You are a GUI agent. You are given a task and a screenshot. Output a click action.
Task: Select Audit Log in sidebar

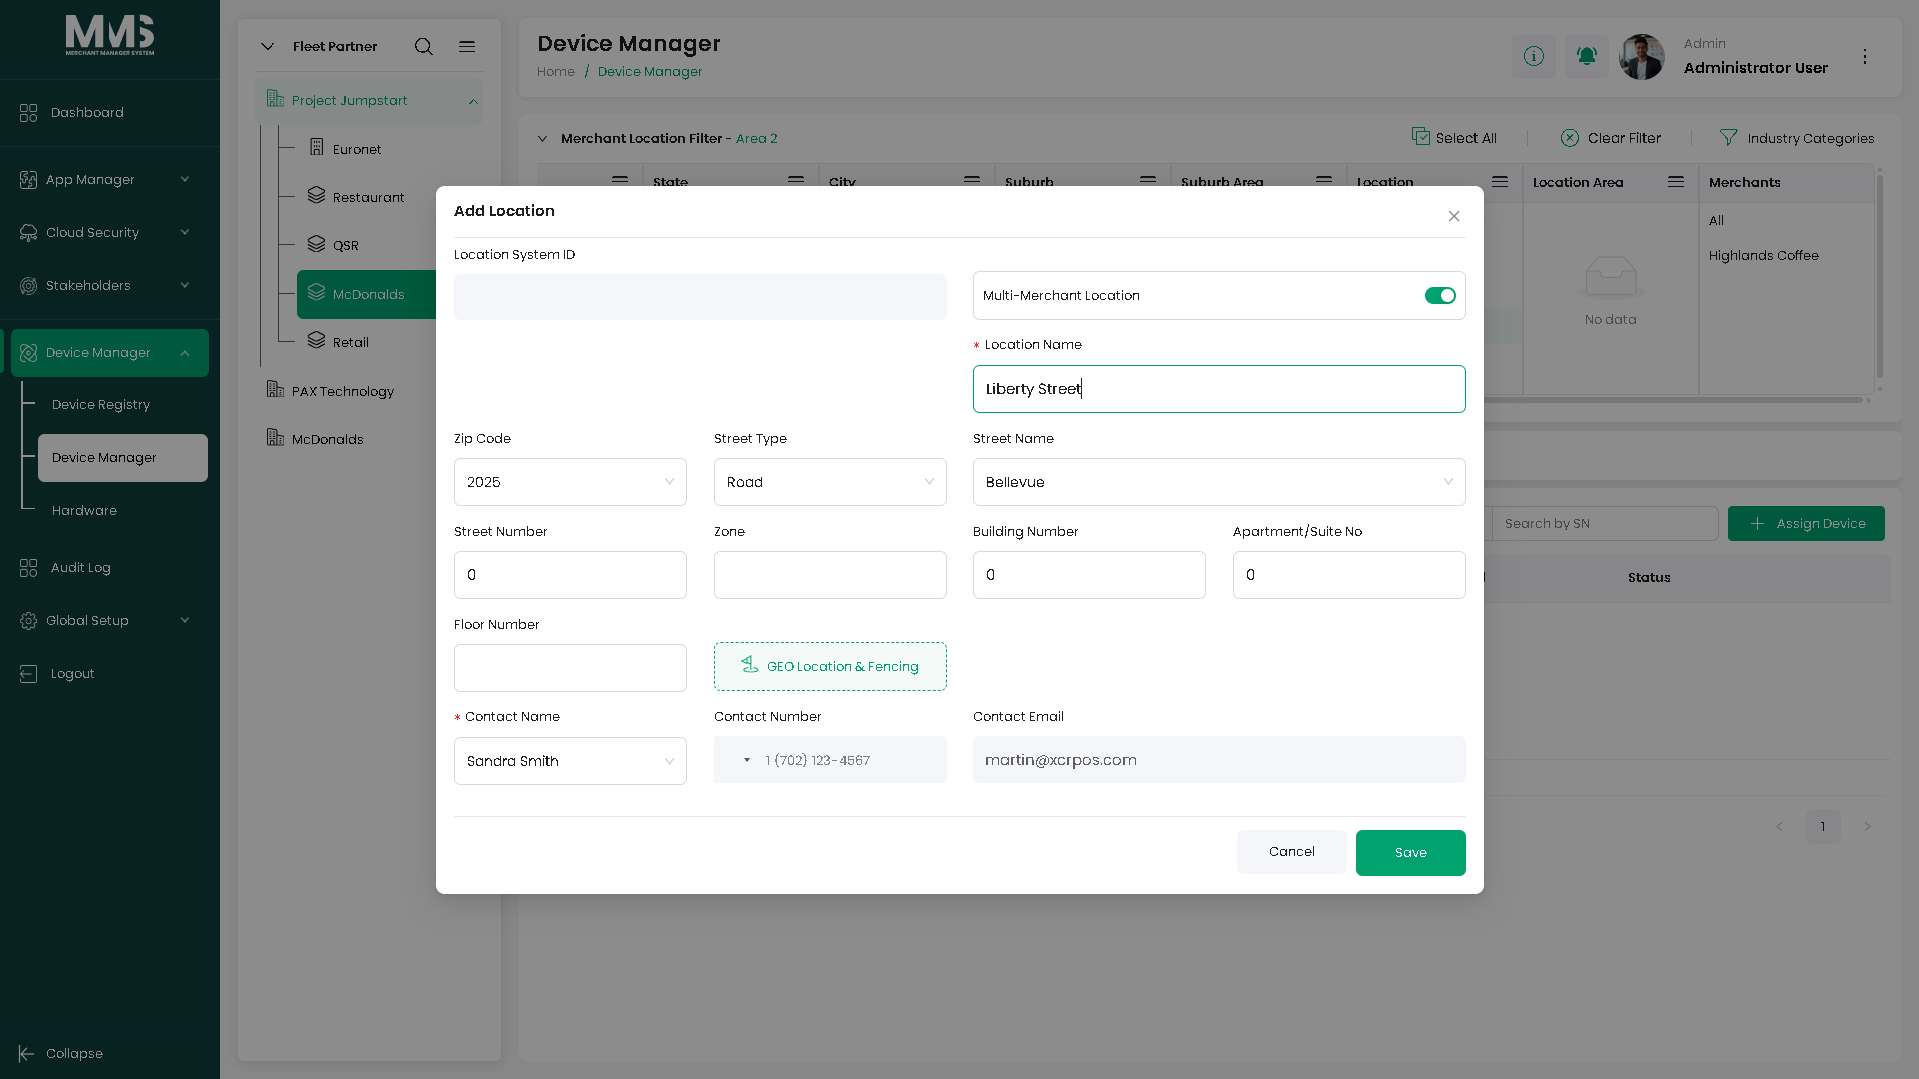[x=81, y=568]
